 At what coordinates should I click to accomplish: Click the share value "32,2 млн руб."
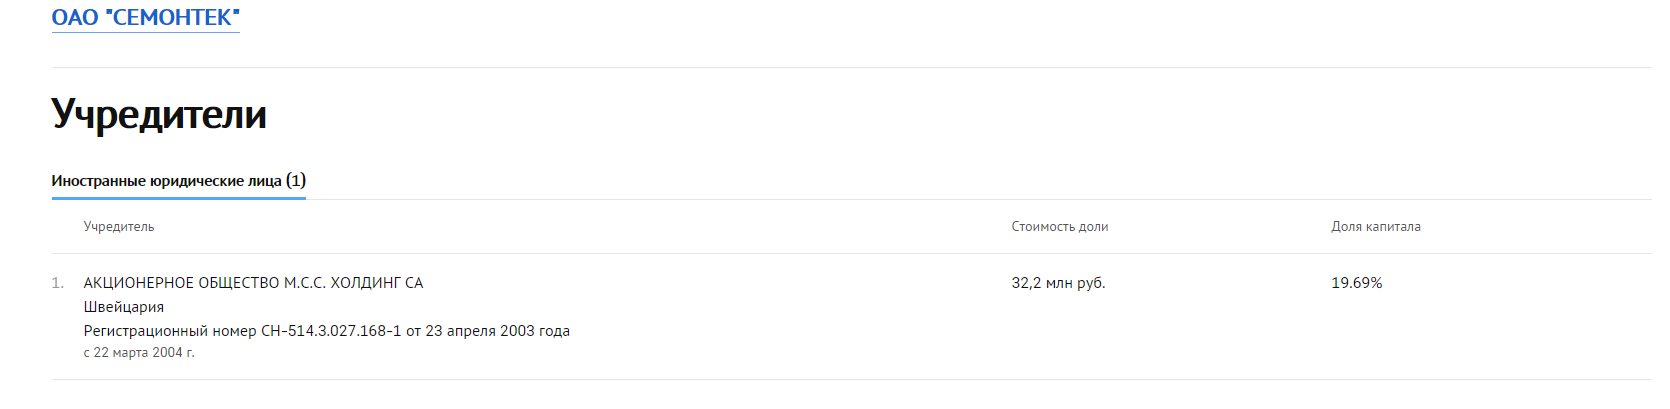[x=1058, y=284]
